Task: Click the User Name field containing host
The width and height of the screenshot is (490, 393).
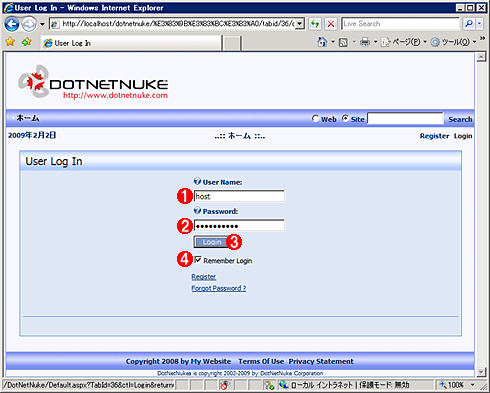Action: point(239,196)
